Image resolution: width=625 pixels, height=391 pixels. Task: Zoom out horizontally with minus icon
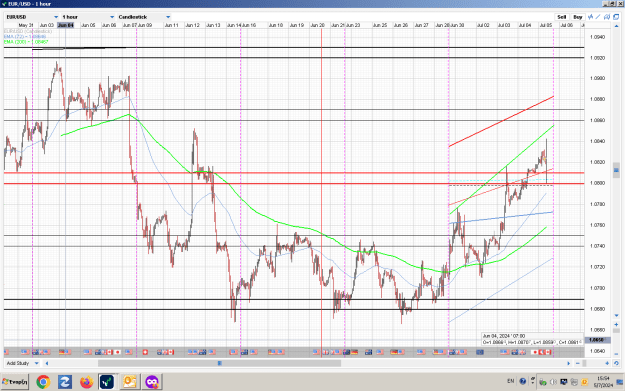coord(578,363)
